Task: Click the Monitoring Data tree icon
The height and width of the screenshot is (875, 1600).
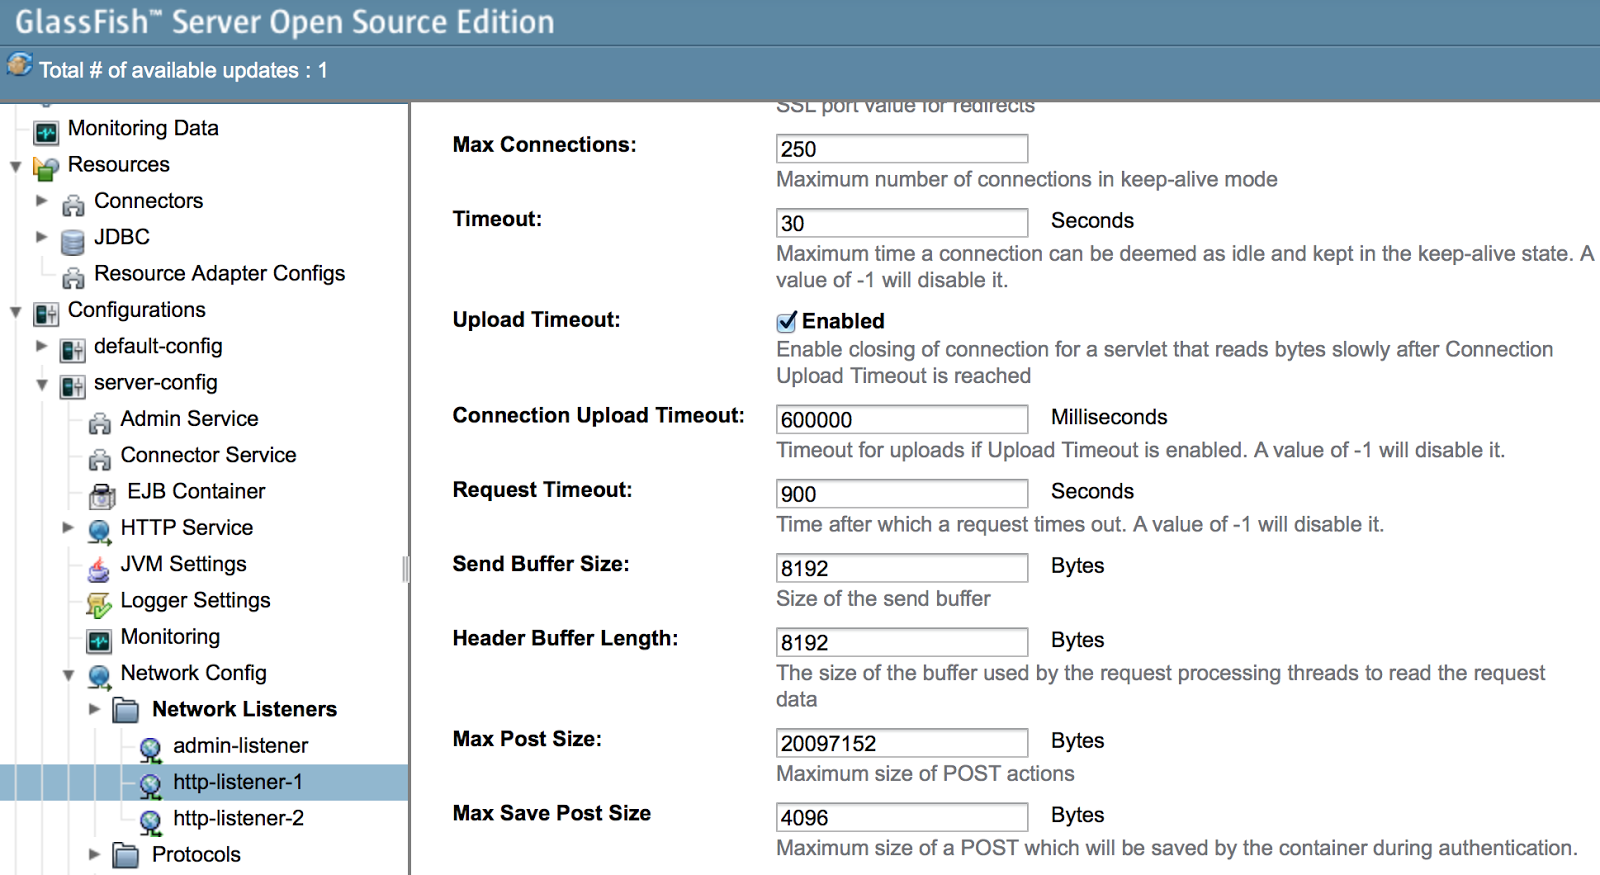Action: coord(46,132)
